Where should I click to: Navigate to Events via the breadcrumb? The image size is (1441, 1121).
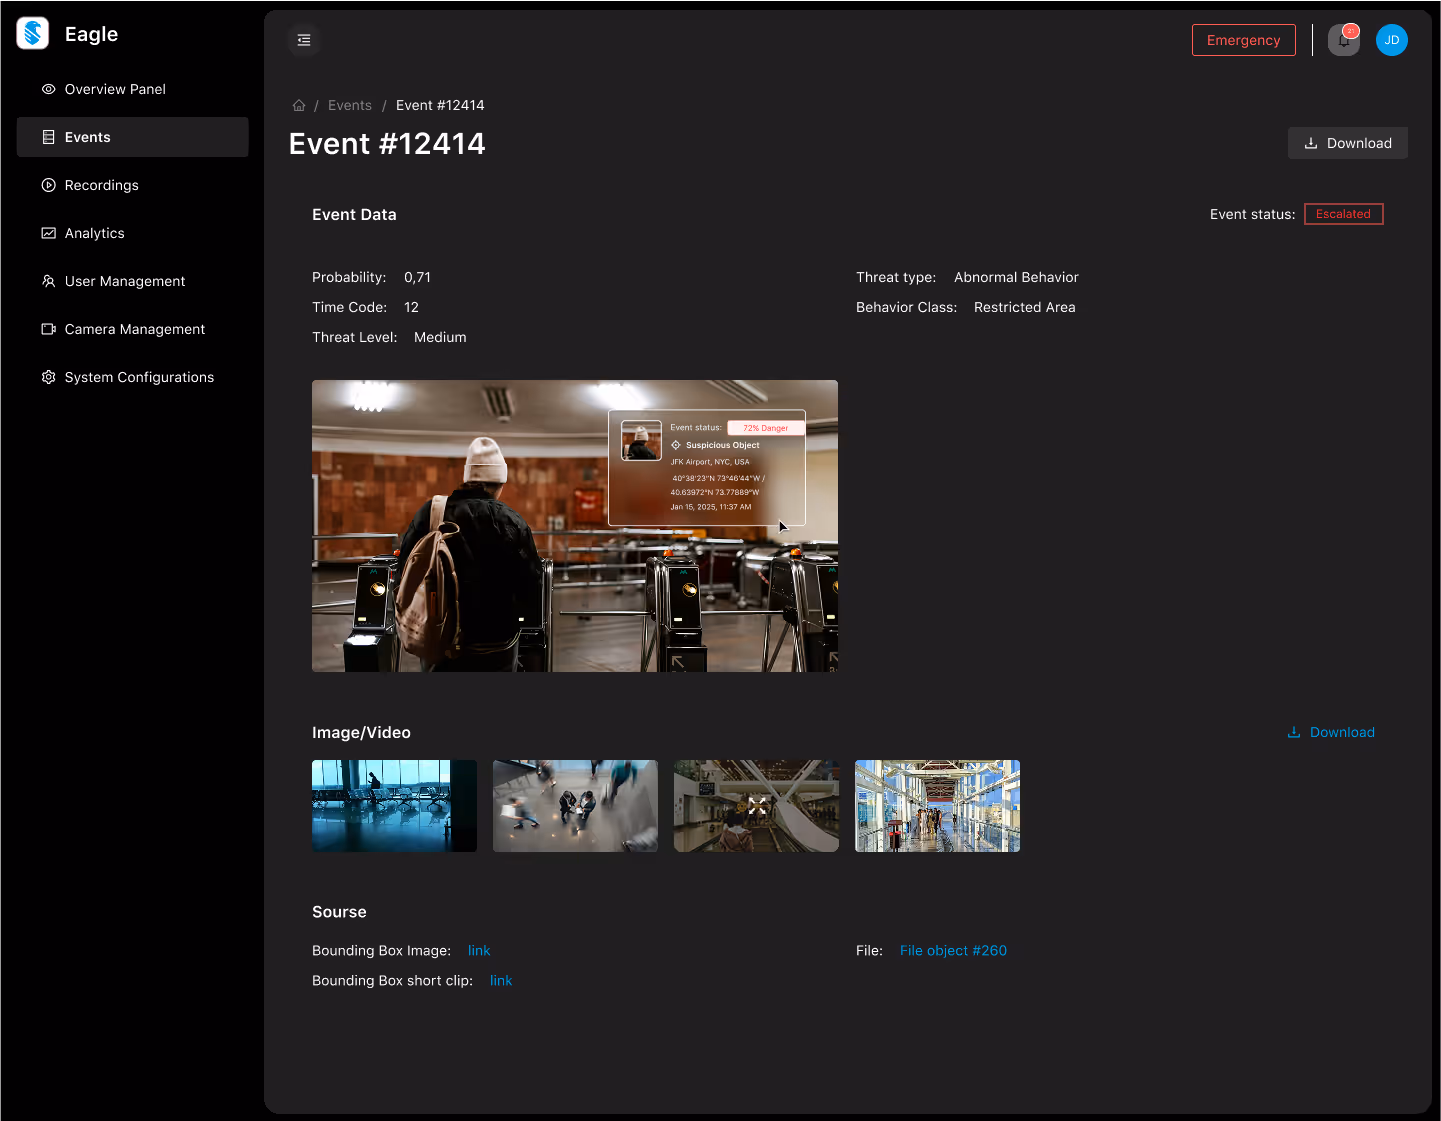(x=349, y=105)
